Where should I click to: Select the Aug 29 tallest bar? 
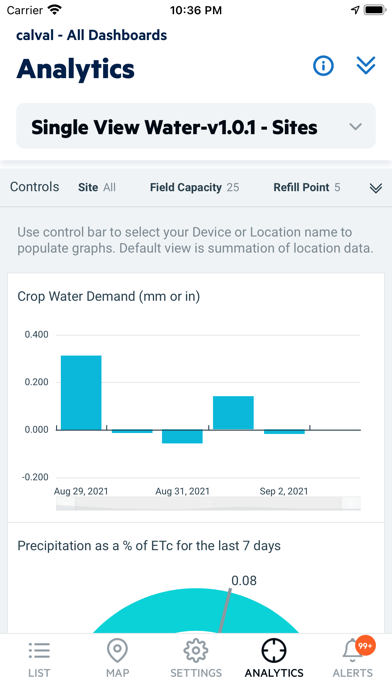click(x=81, y=392)
